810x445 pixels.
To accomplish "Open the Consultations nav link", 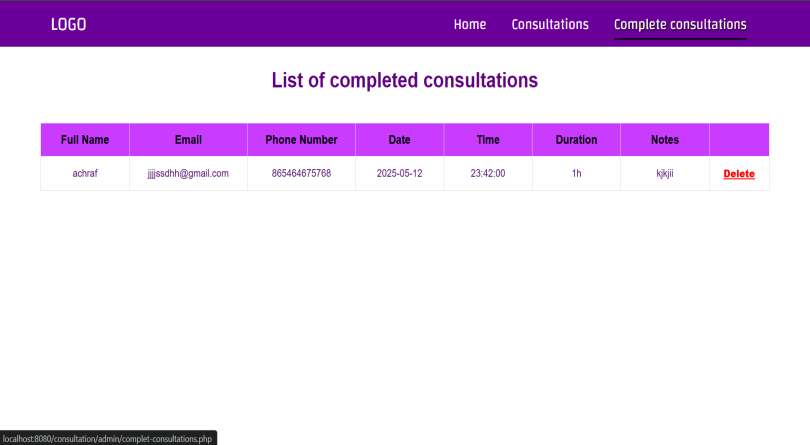I will coord(550,24).
